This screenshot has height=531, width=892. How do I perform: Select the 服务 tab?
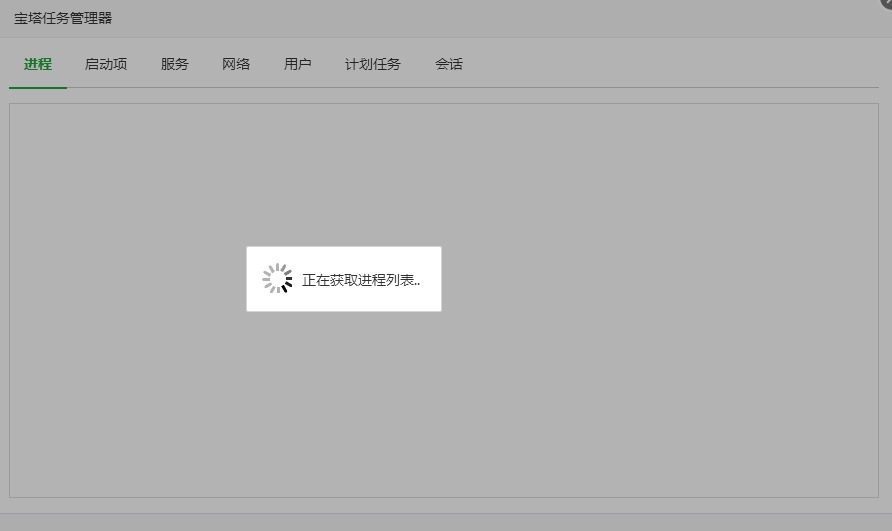coord(174,64)
